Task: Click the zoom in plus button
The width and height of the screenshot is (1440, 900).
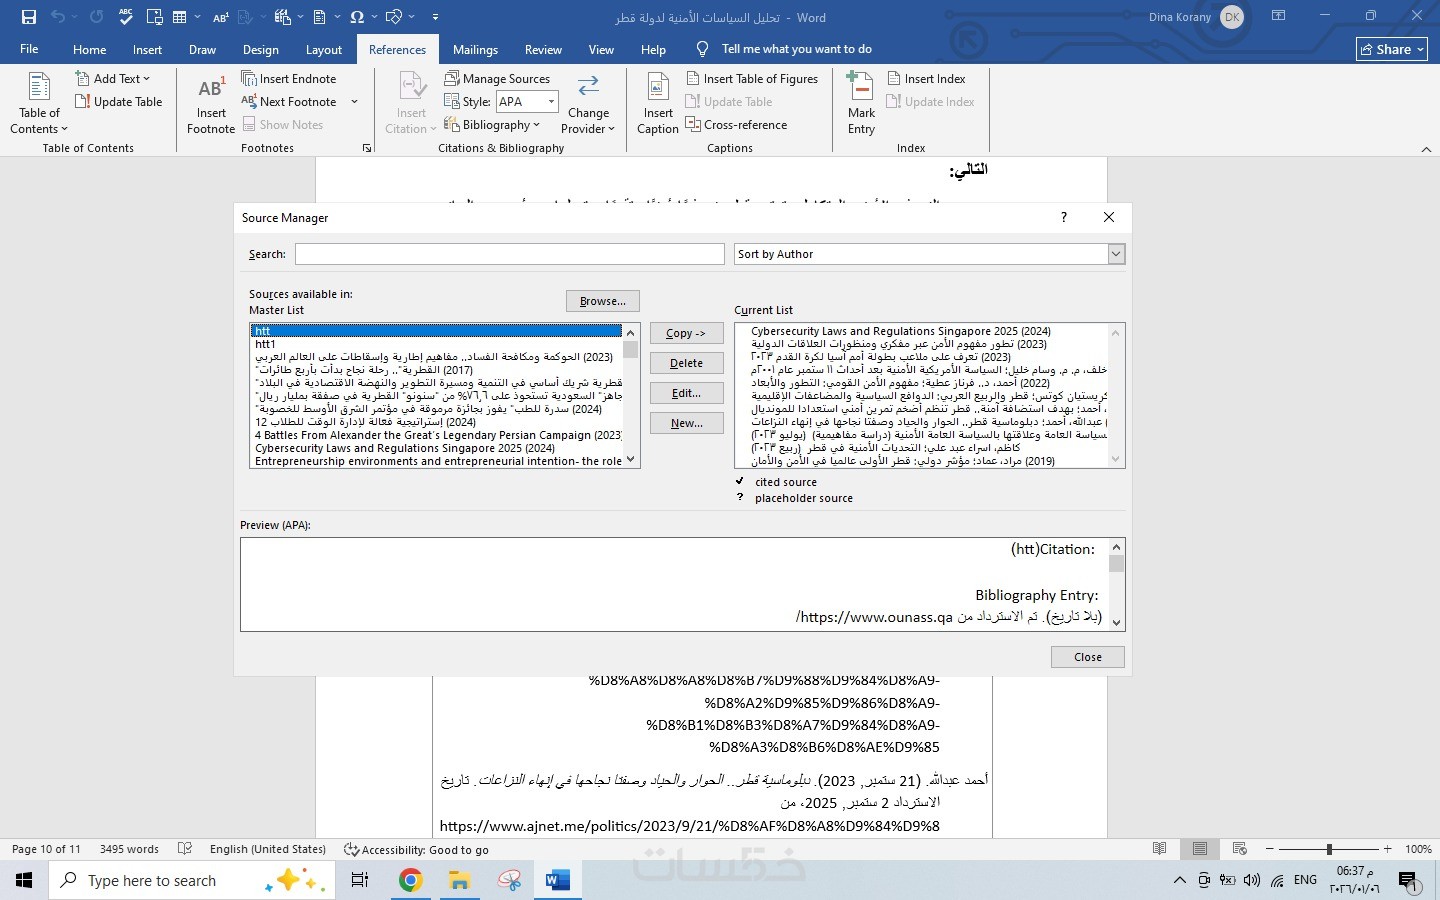Action: (1388, 849)
